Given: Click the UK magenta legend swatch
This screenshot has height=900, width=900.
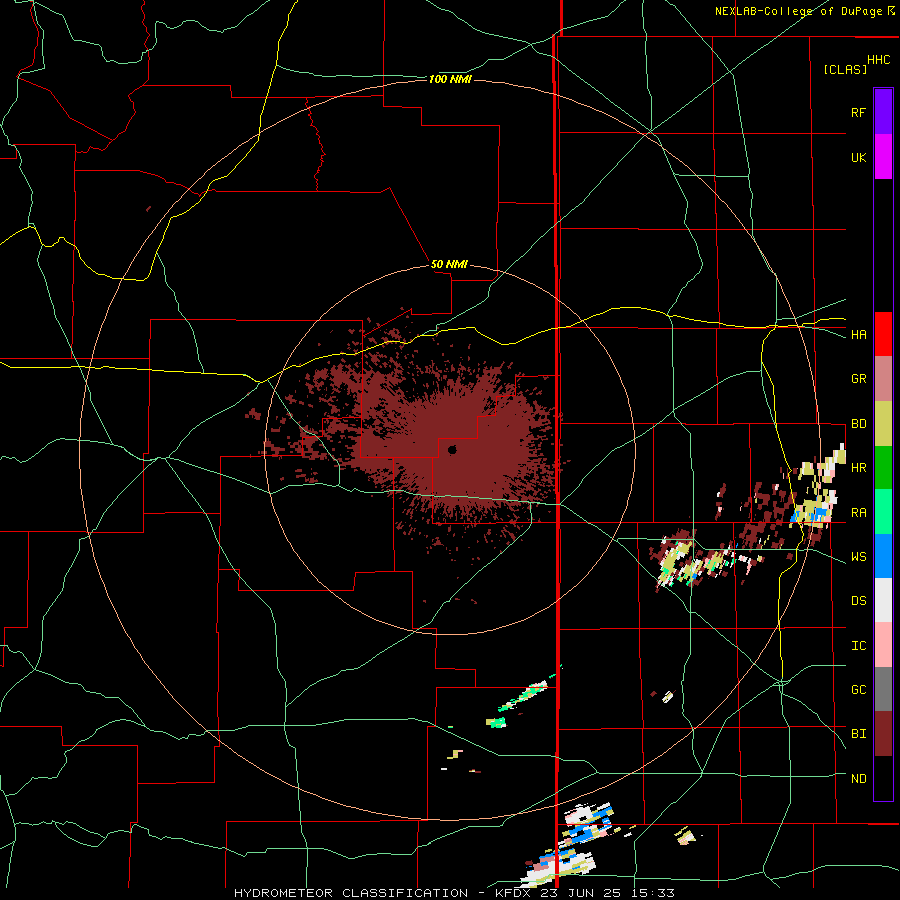Looking at the screenshot, I should (x=883, y=157).
